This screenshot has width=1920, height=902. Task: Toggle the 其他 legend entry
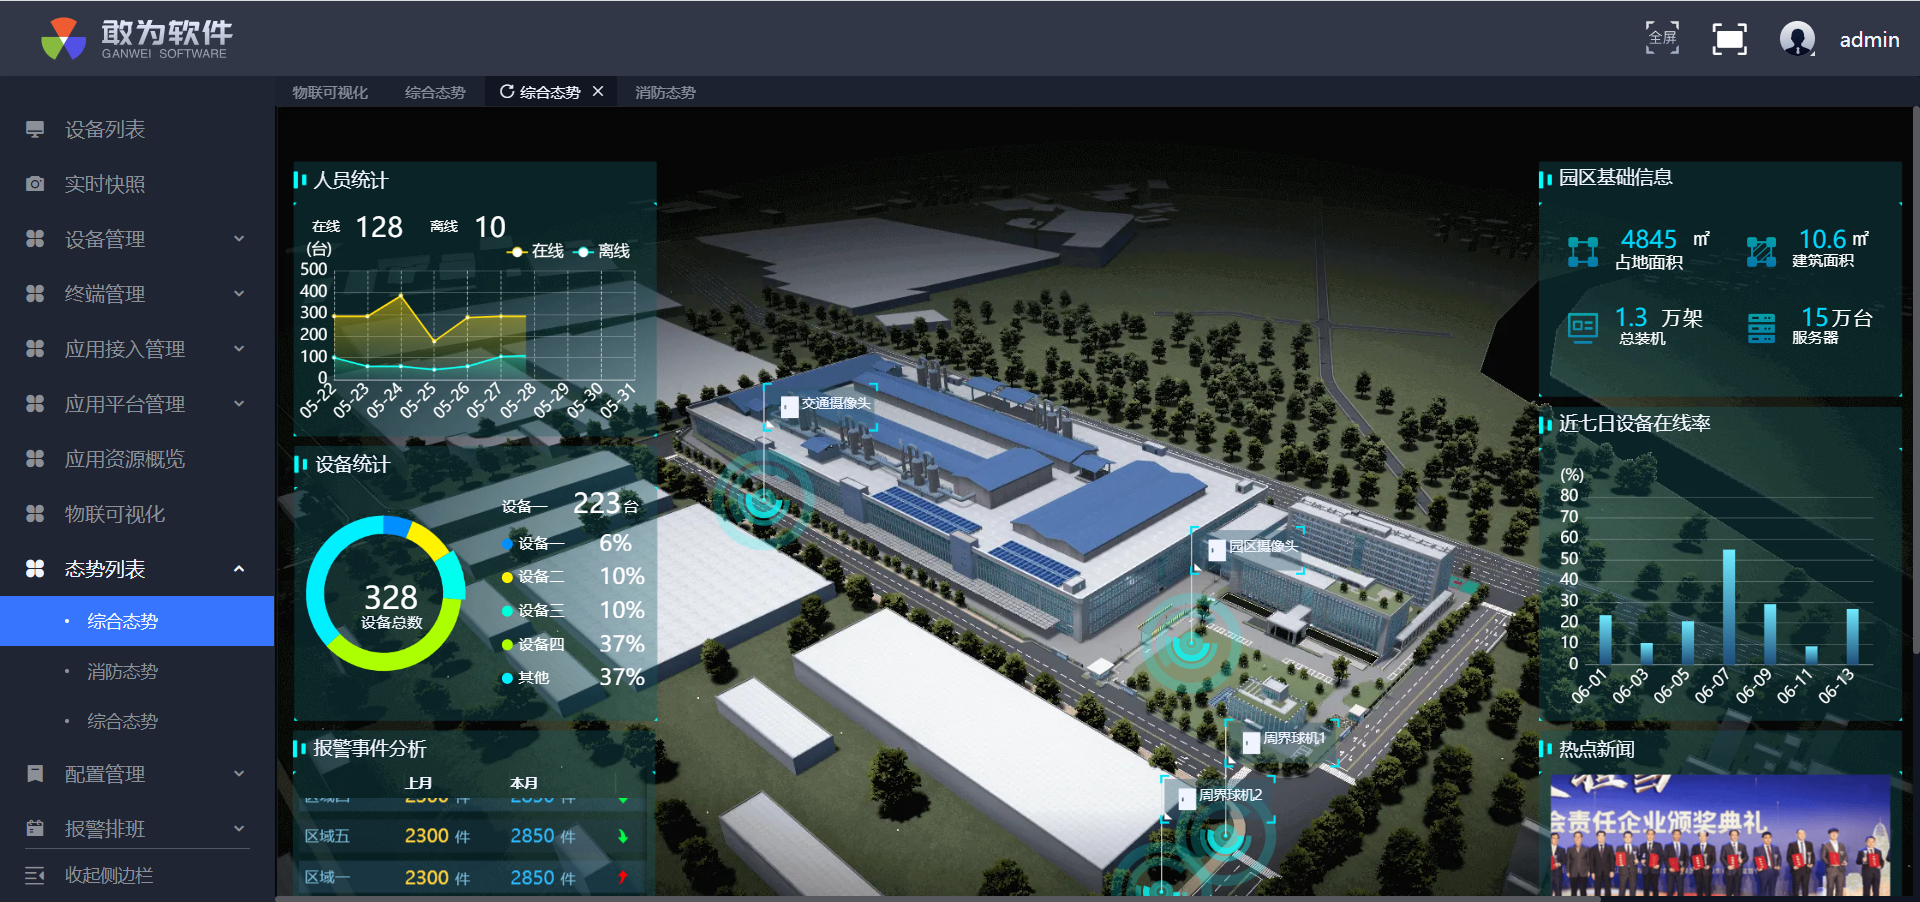coord(526,678)
